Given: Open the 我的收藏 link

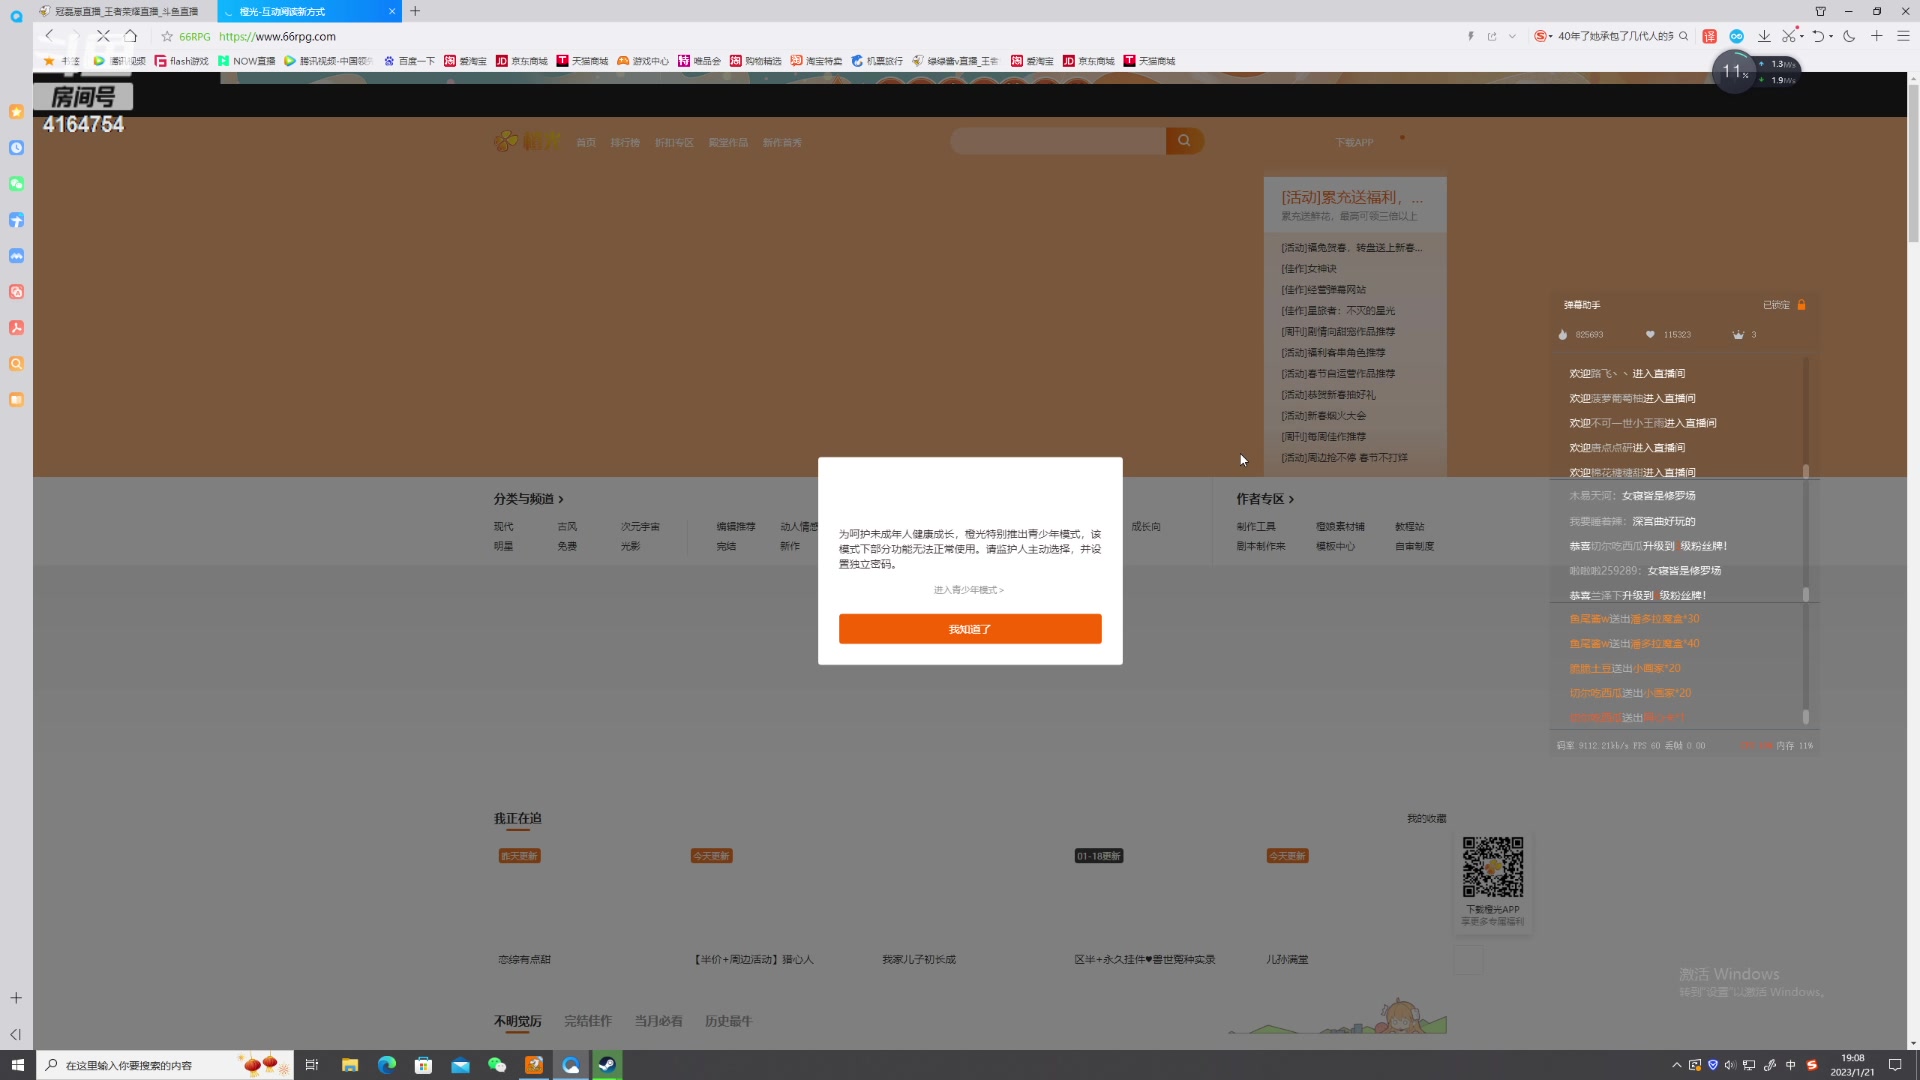Looking at the screenshot, I should (x=1426, y=819).
